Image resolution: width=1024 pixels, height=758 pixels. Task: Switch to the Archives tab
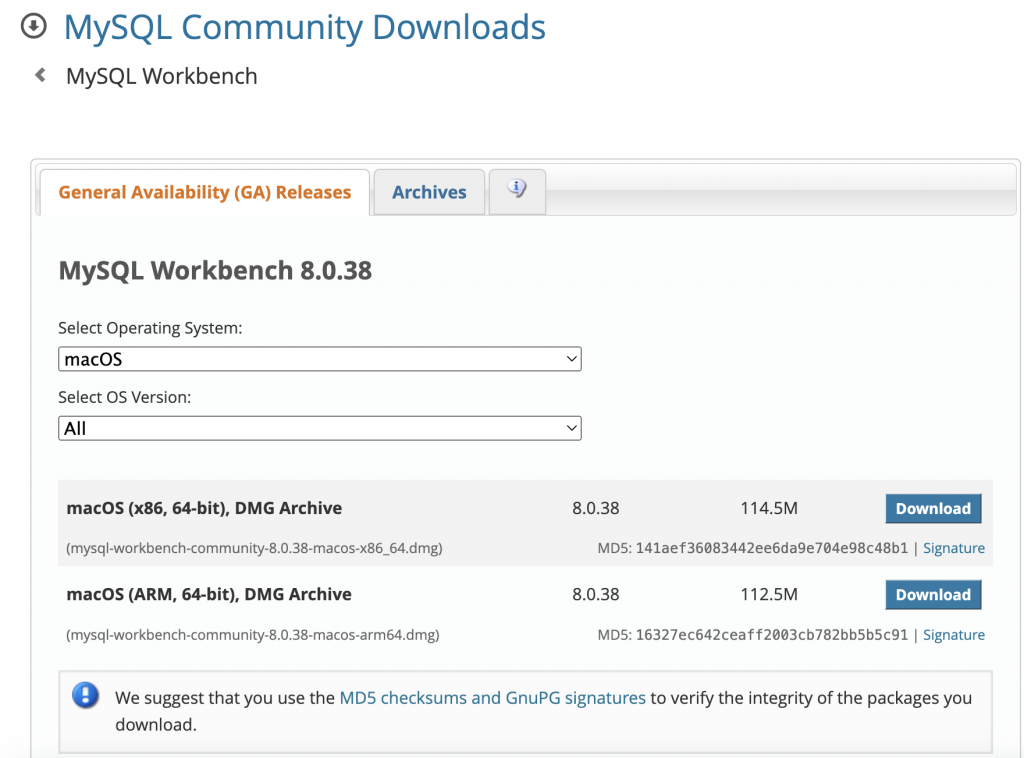429,192
